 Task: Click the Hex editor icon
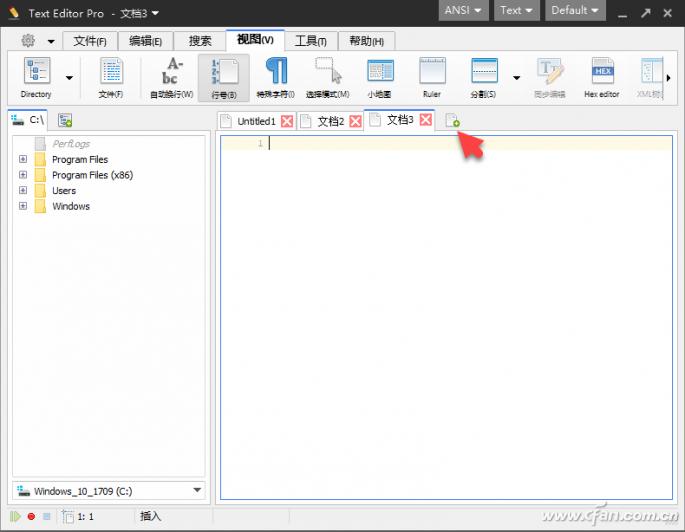point(602,76)
